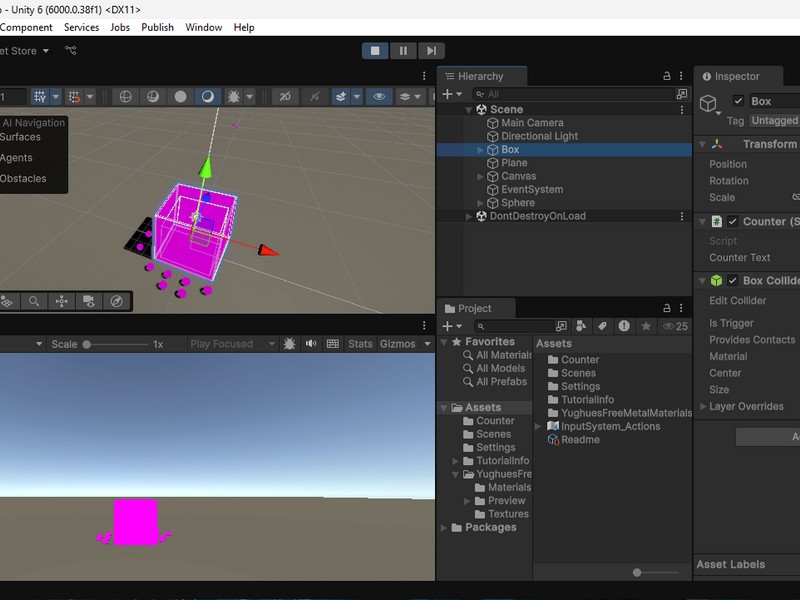The image size is (800, 600).
Task: Disable the Box Collider component checkbox
Action: (733, 281)
